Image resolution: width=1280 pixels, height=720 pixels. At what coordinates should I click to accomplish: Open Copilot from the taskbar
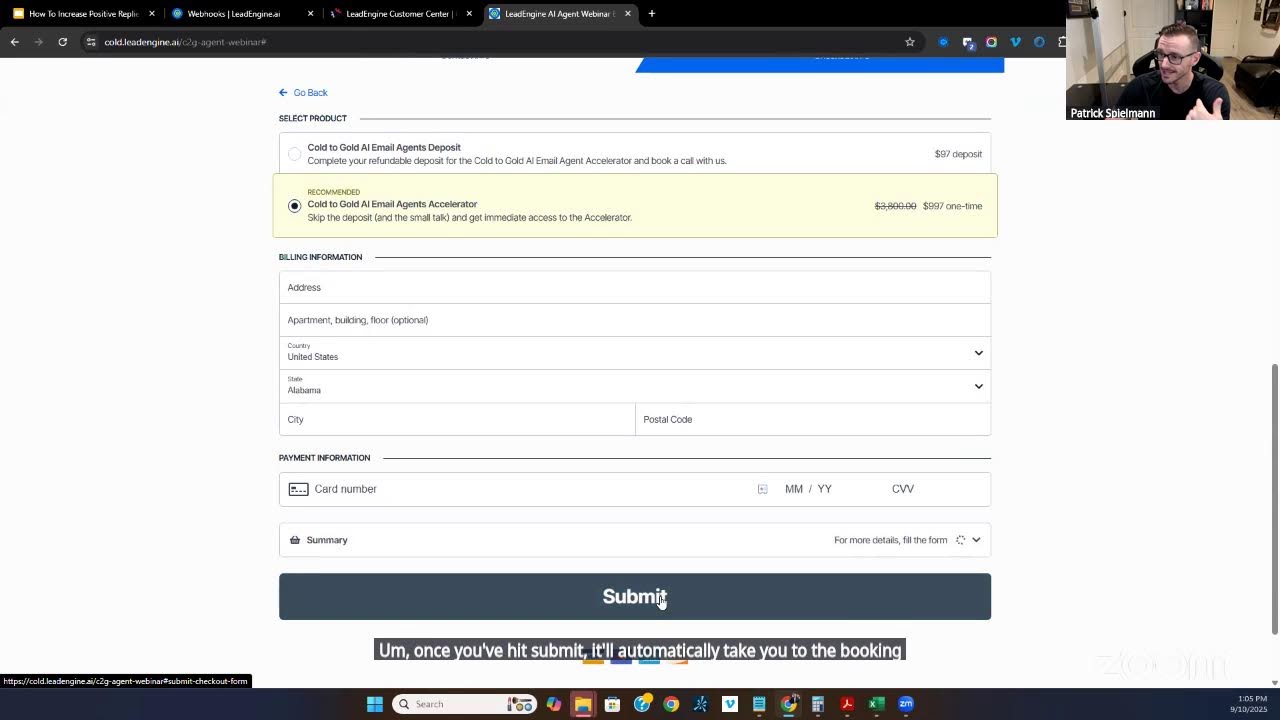coord(553,704)
